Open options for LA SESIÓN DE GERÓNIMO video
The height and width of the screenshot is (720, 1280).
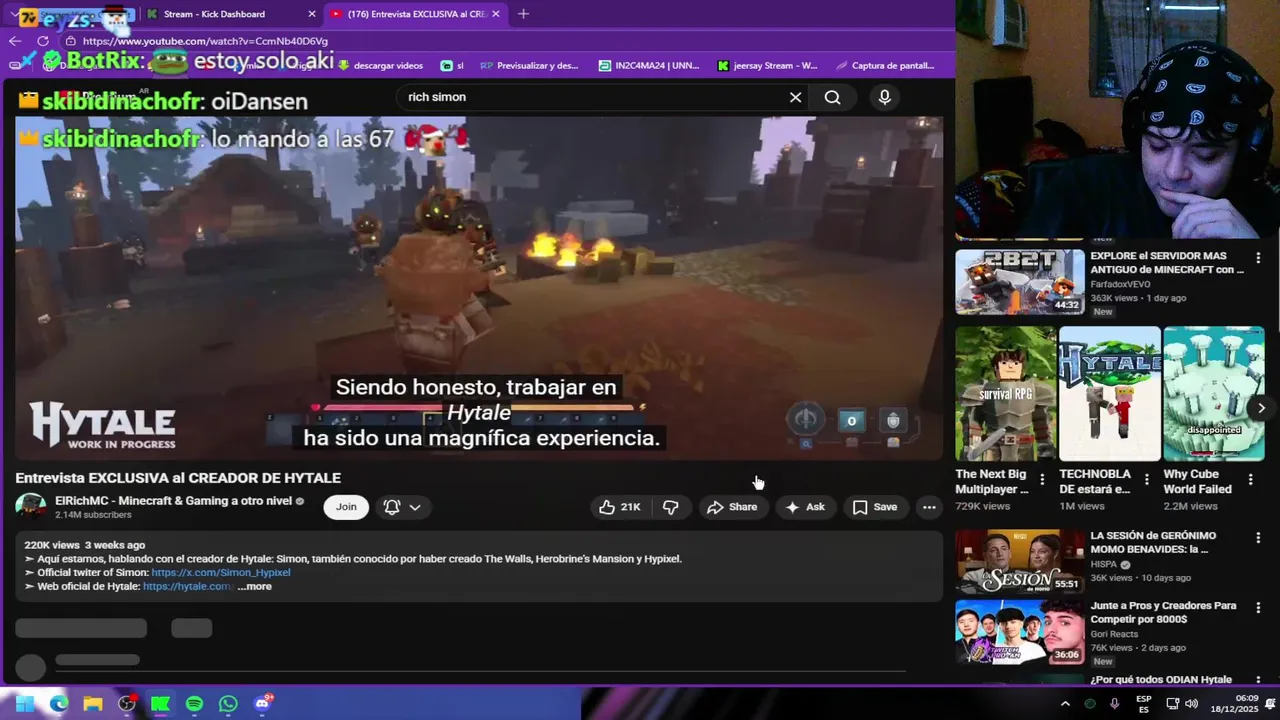tap(1259, 538)
